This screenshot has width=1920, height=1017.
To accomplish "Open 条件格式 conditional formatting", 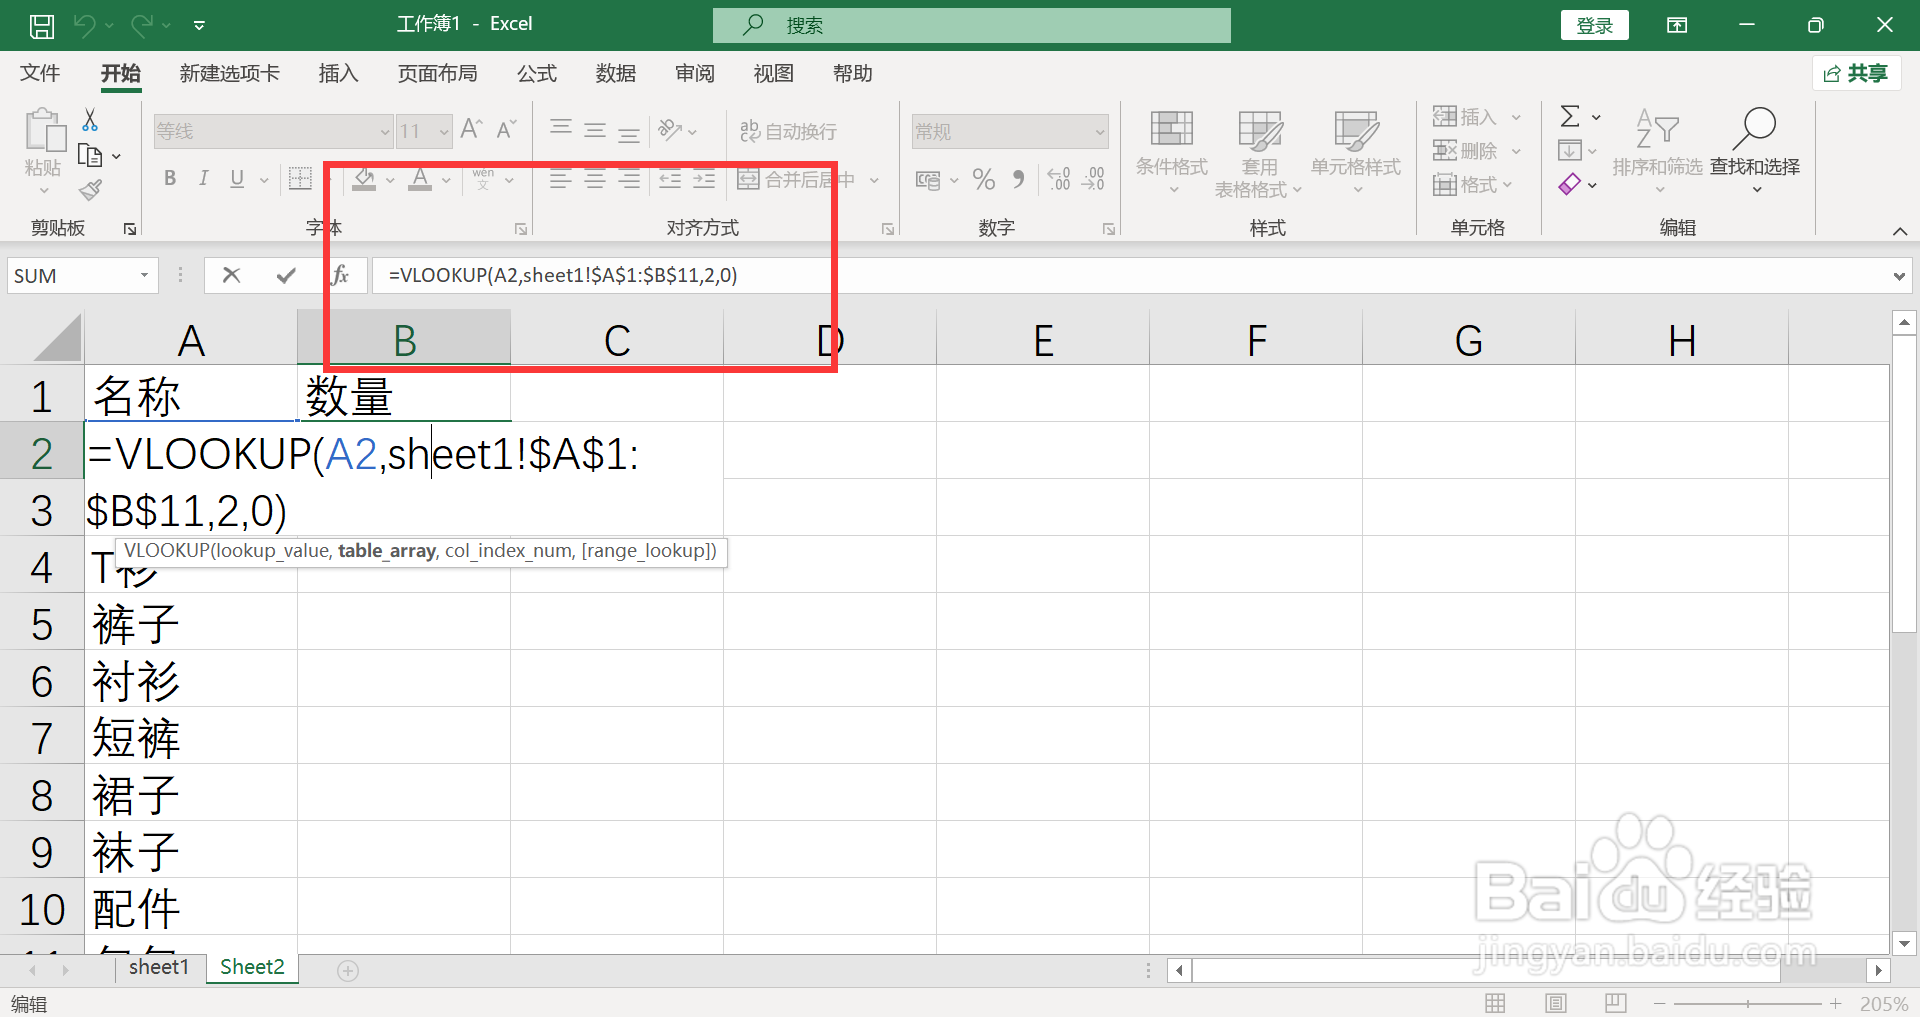I will (1172, 152).
